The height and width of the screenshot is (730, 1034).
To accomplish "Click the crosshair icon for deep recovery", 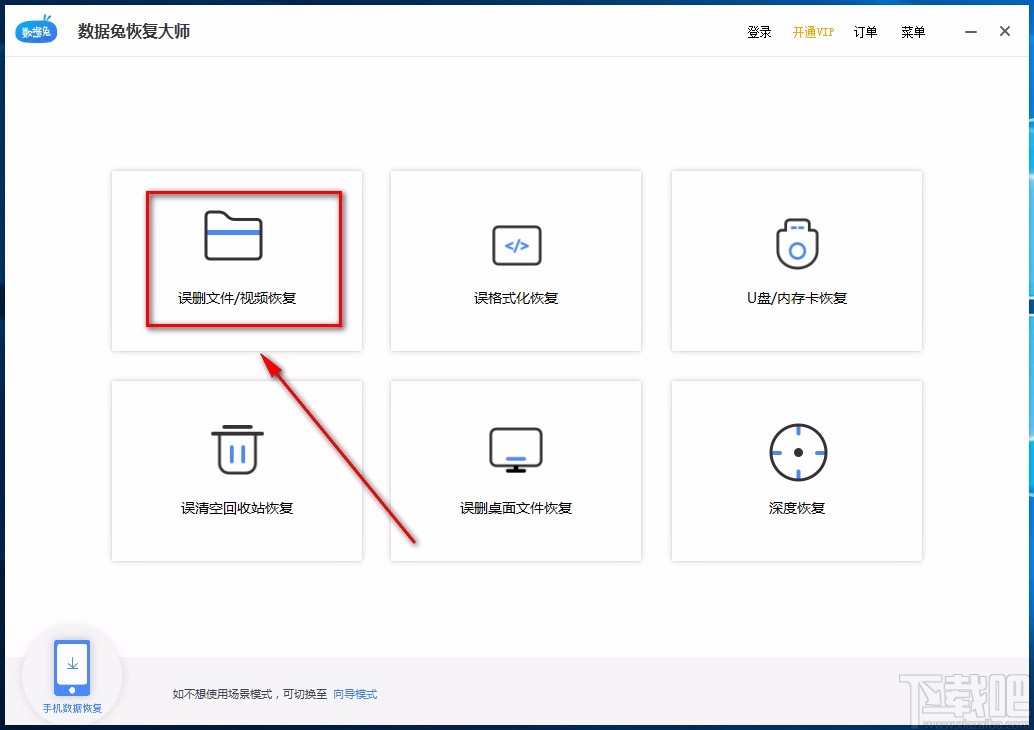I will click(798, 452).
